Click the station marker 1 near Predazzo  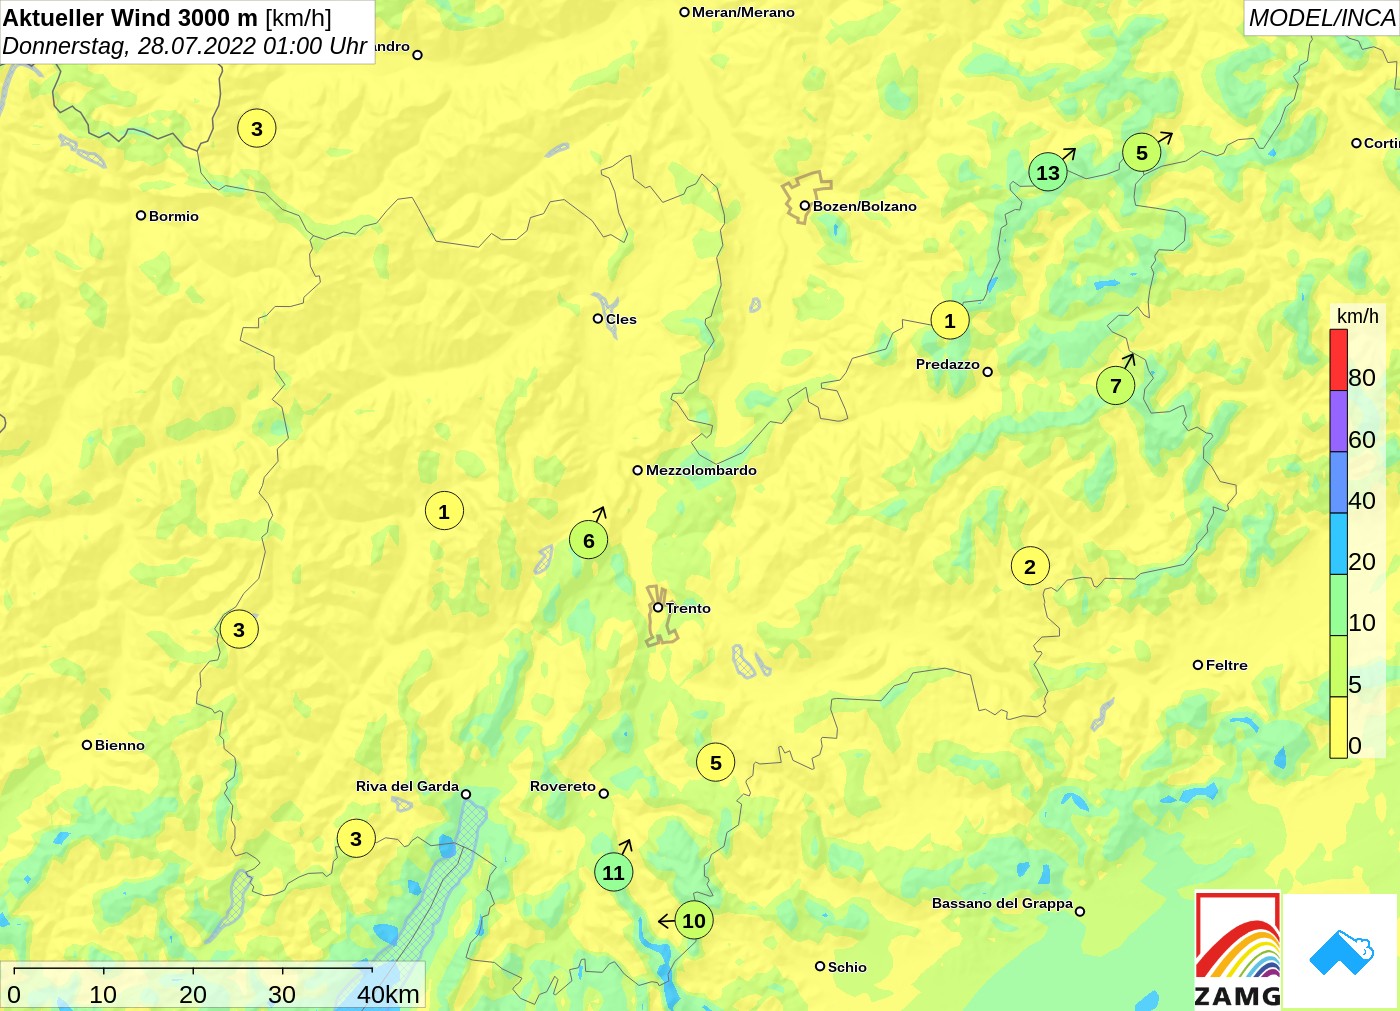950,321
